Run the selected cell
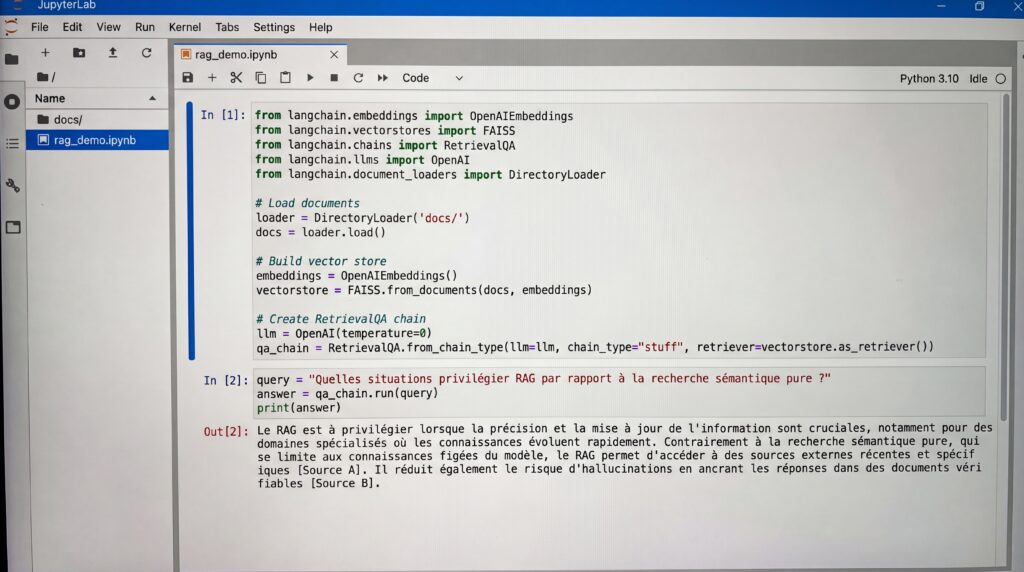This screenshot has width=1024, height=572. pos(310,78)
